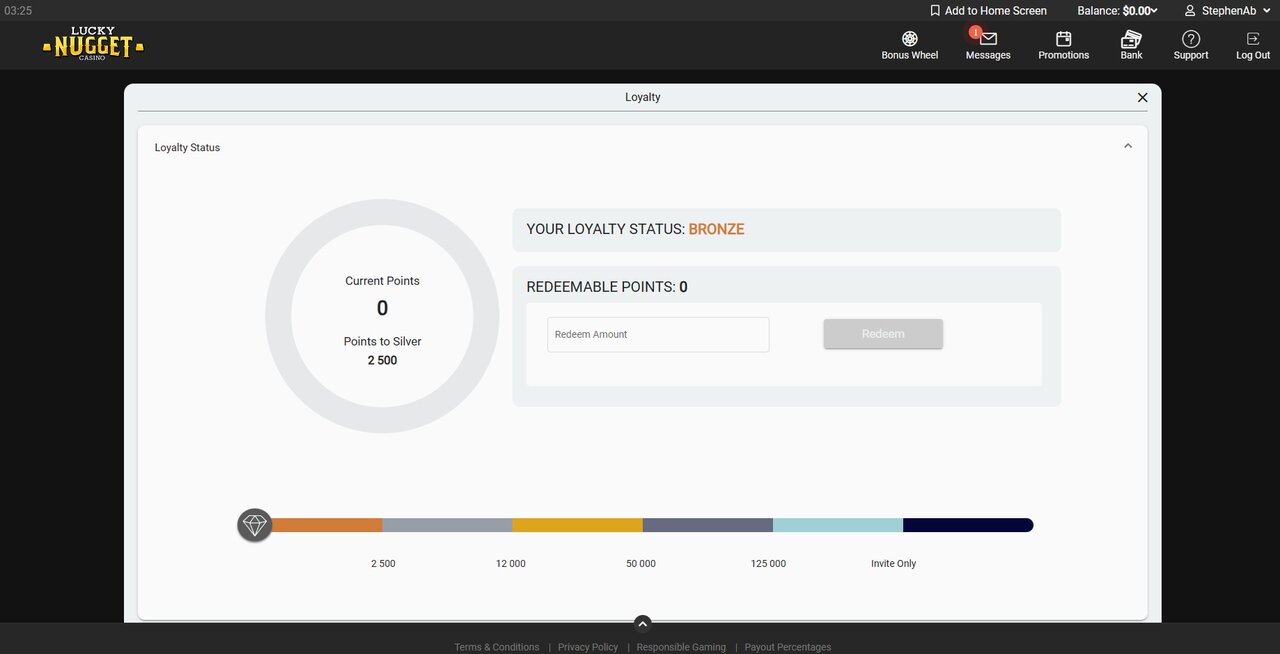Open the Promotions calendar icon
This screenshot has width=1280, height=654.
coord(1063,40)
